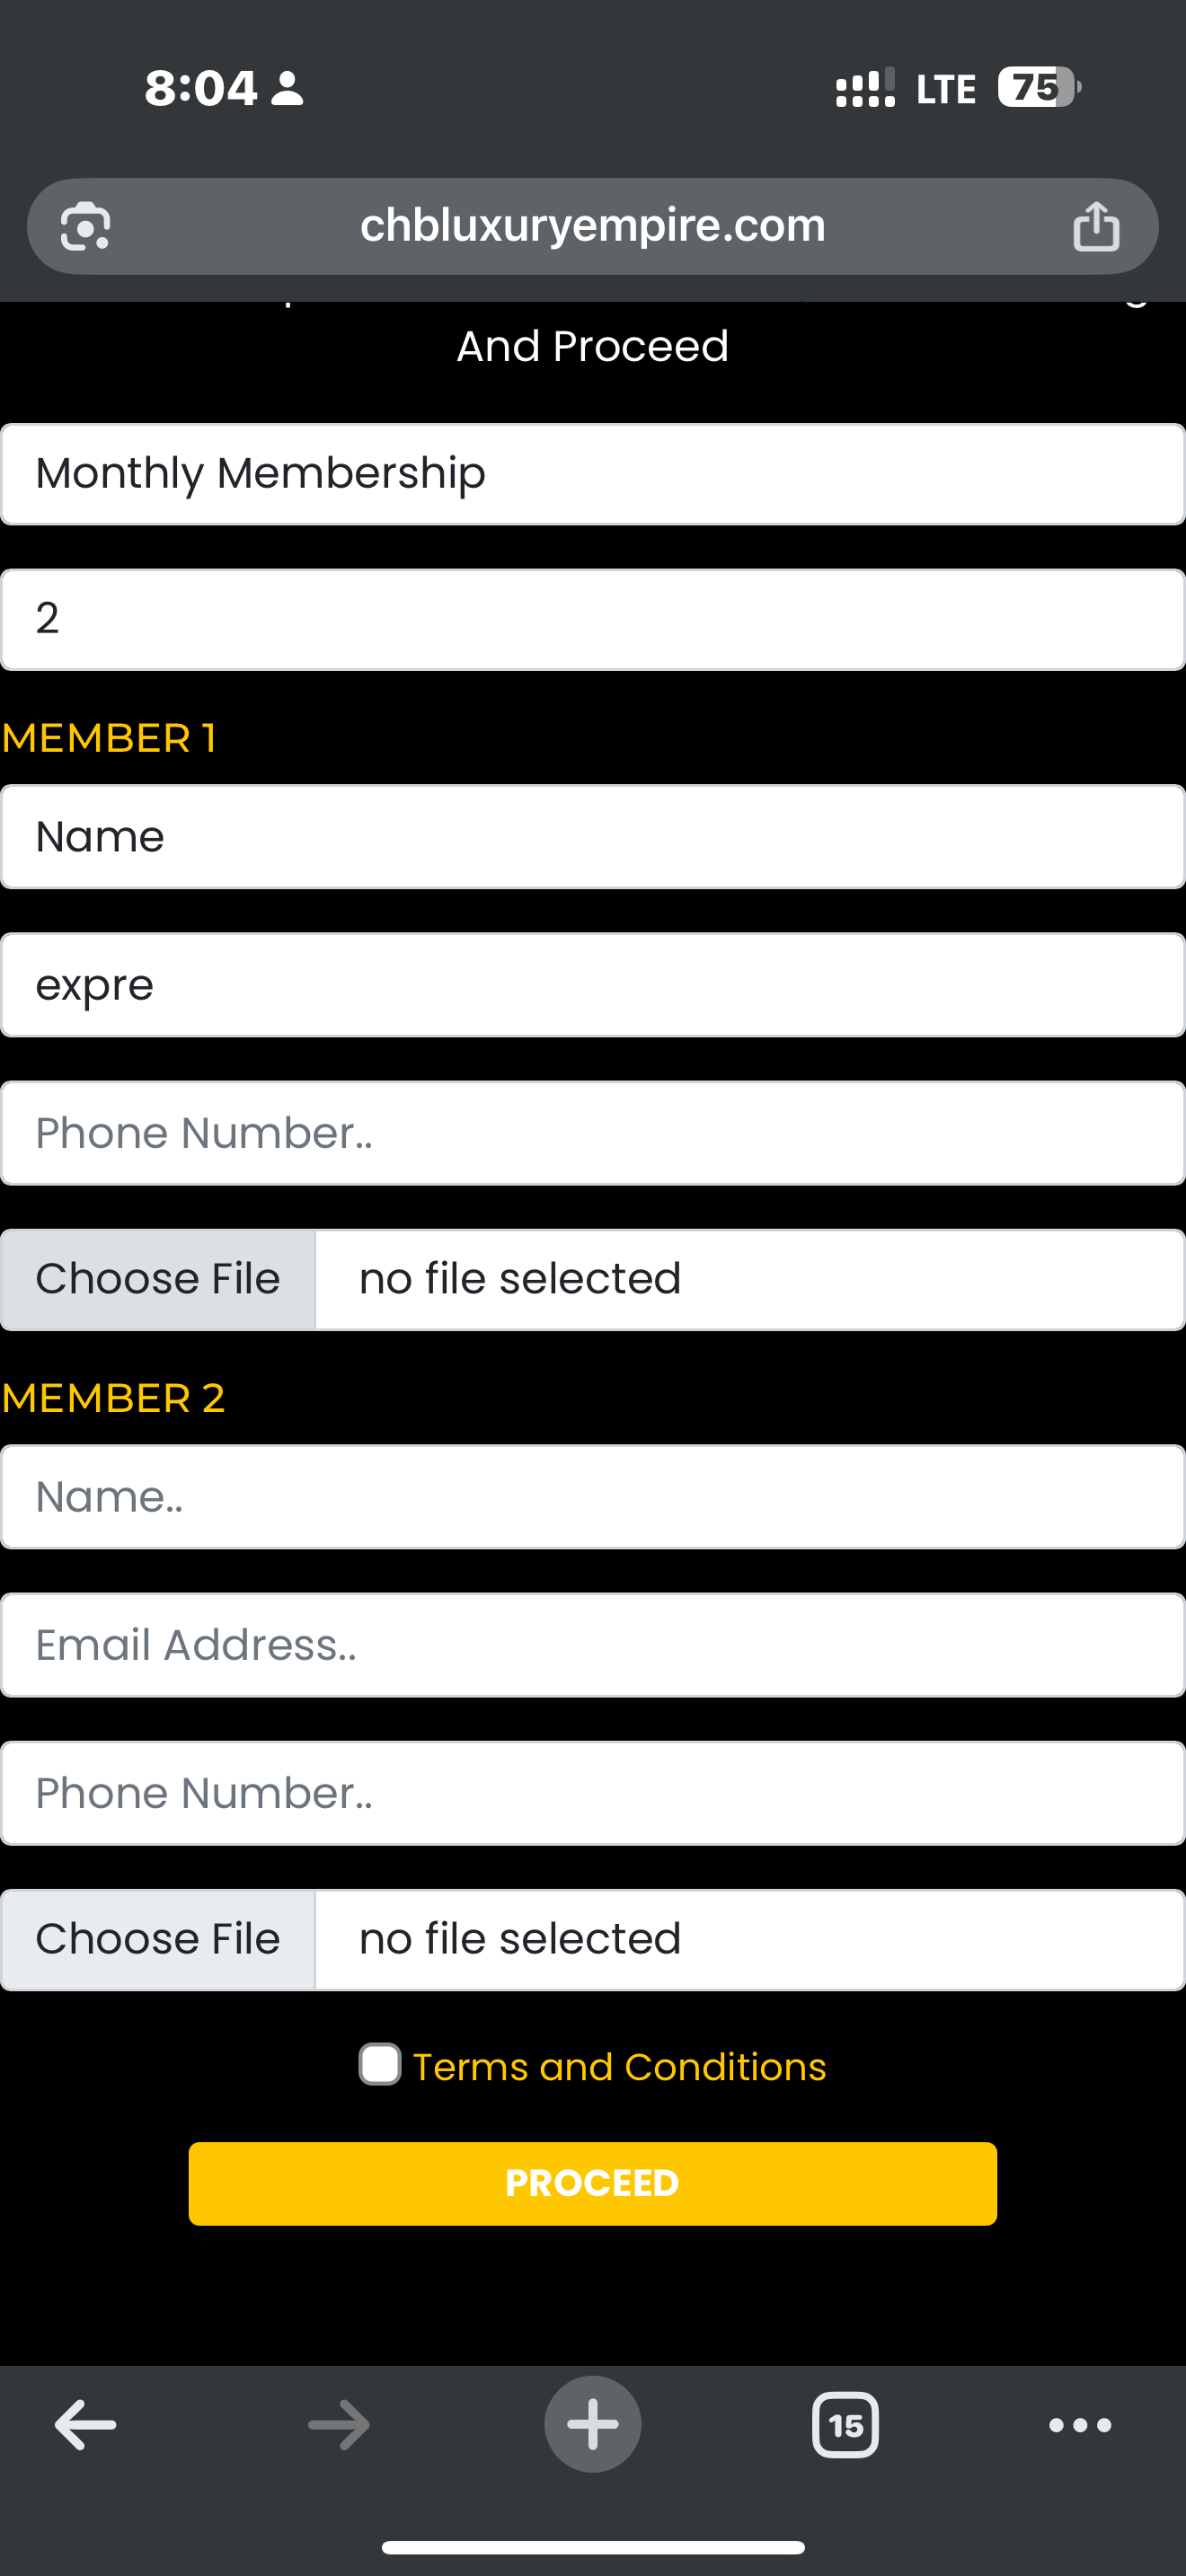Go back with the browser back arrow
The height and width of the screenshot is (2576, 1186).
(85, 2424)
